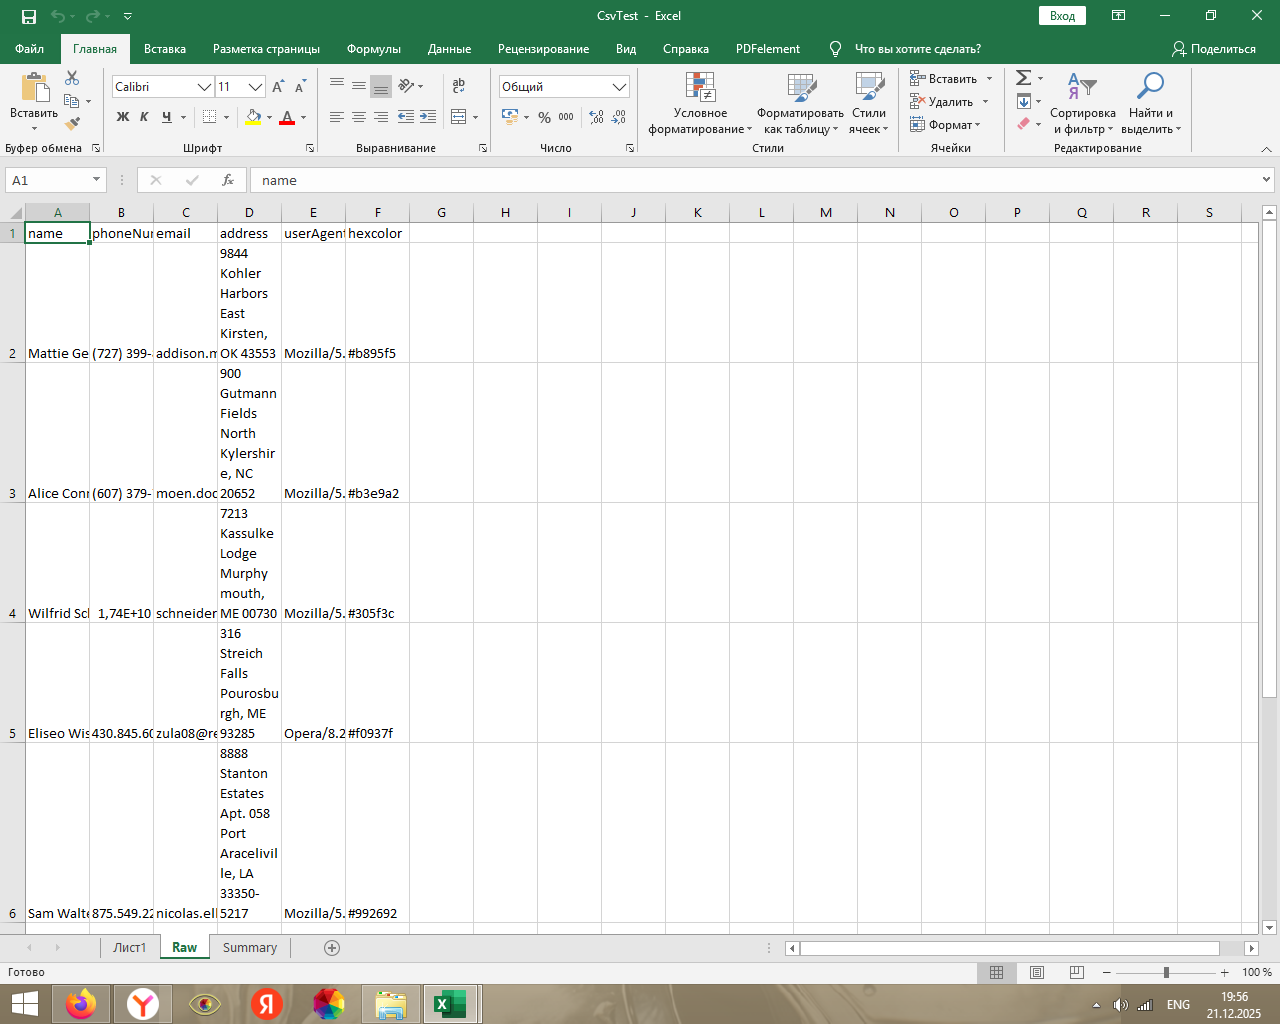The height and width of the screenshot is (1024, 1280).
Task: Enable center horizontal text alignment
Action: [359, 117]
